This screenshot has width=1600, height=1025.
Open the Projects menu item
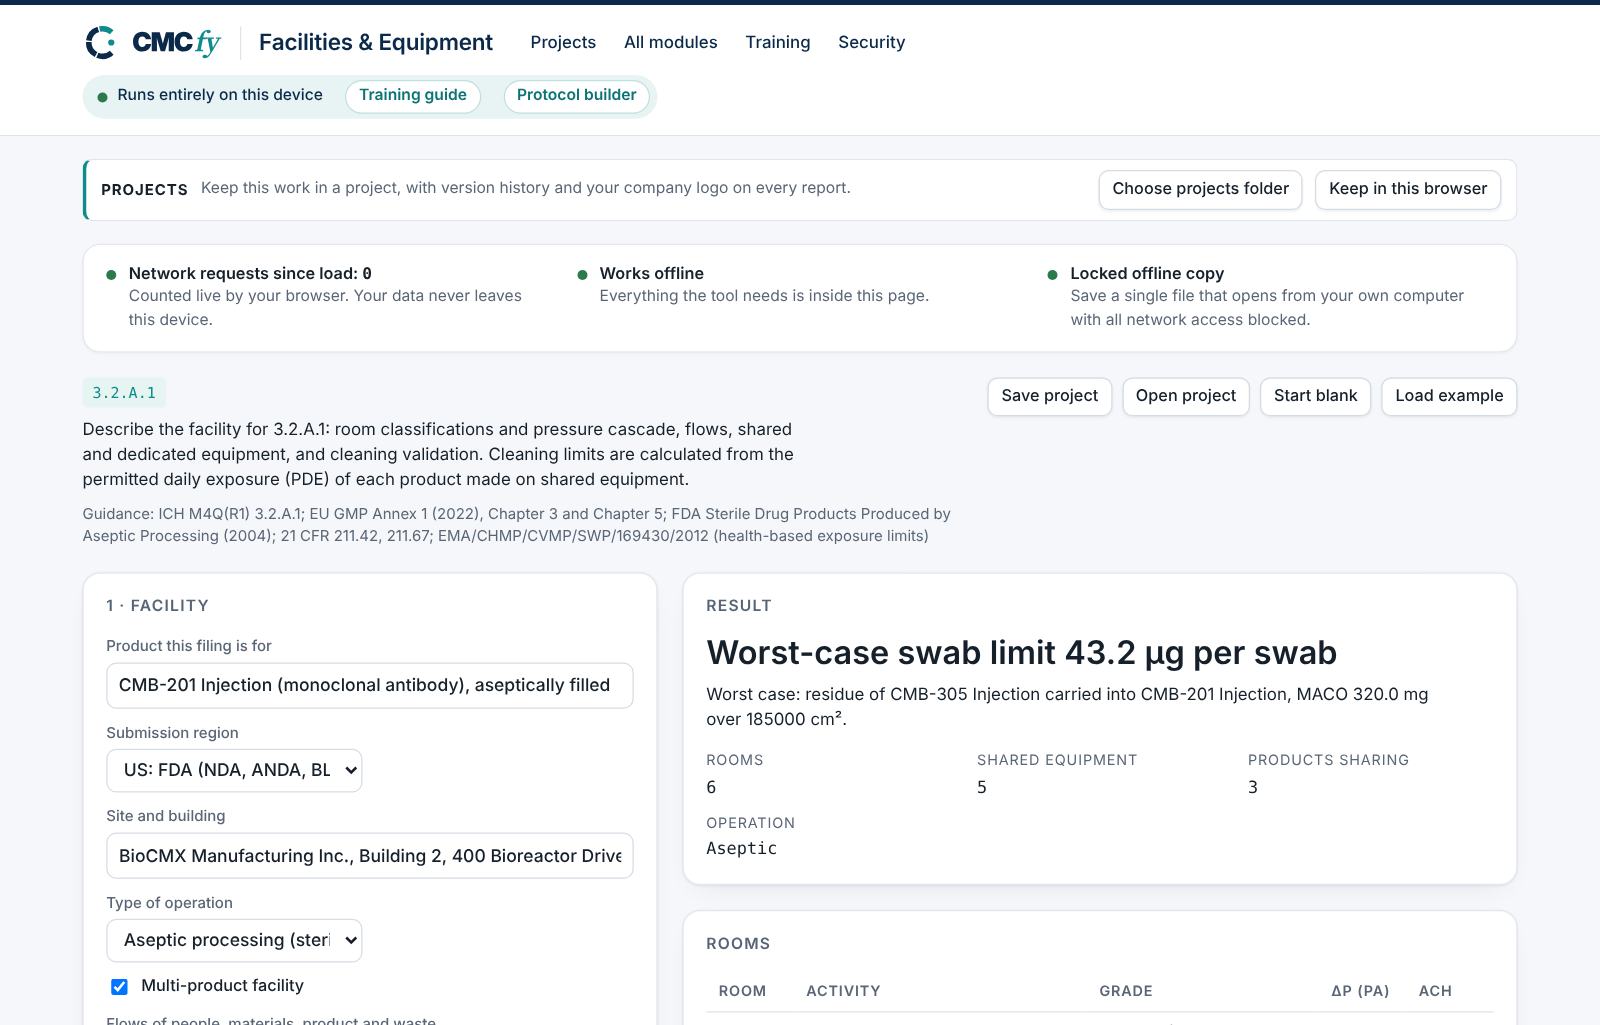563,42
